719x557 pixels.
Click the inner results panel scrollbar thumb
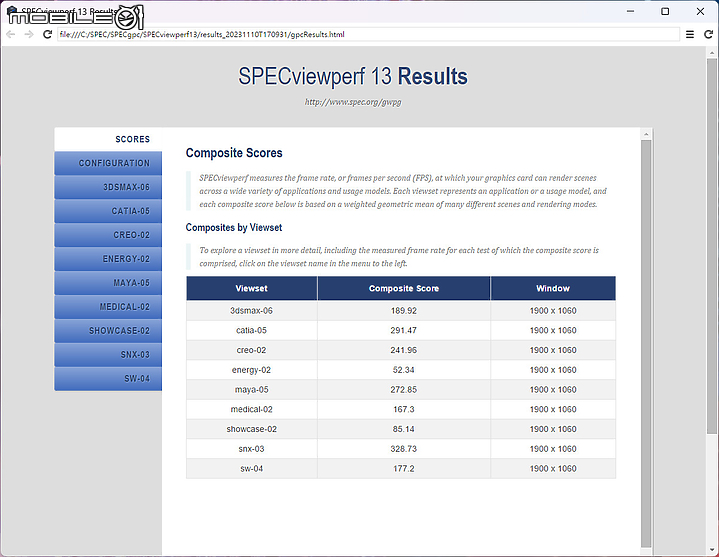point(646,343)
